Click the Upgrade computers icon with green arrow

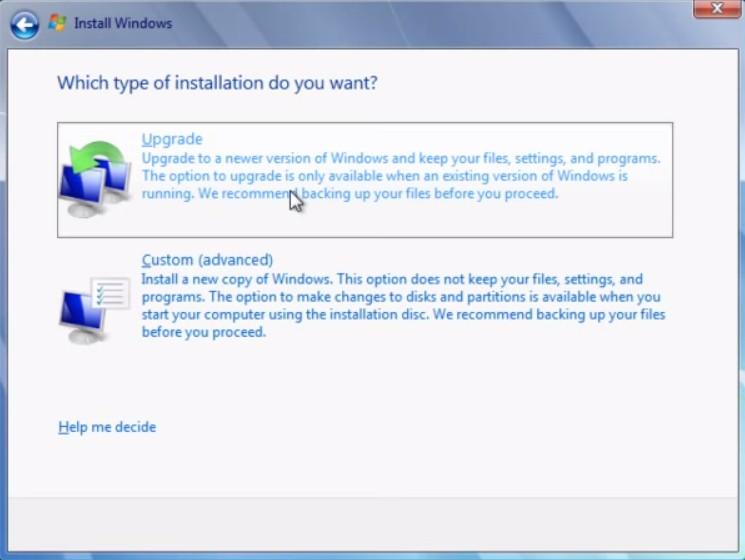pos(96,179)
